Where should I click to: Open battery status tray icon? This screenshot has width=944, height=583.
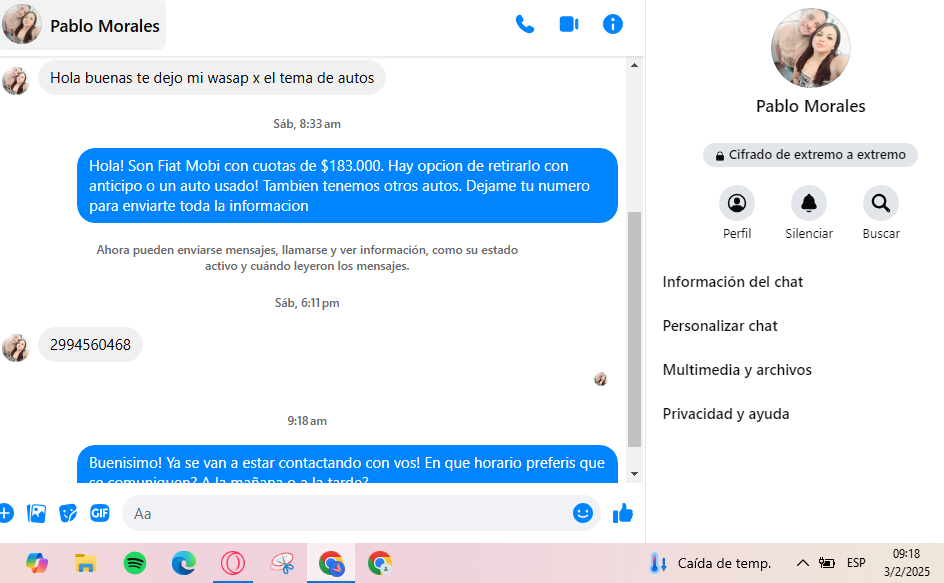coord(827,563)
